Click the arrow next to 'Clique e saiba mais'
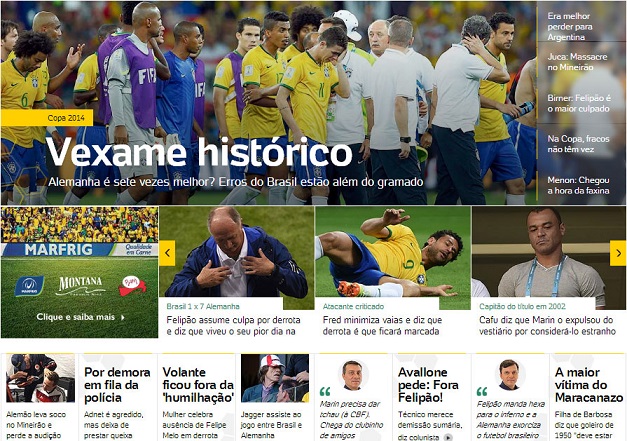The height and width of the screenshot is (441, 627). click(x=123, y=317)
